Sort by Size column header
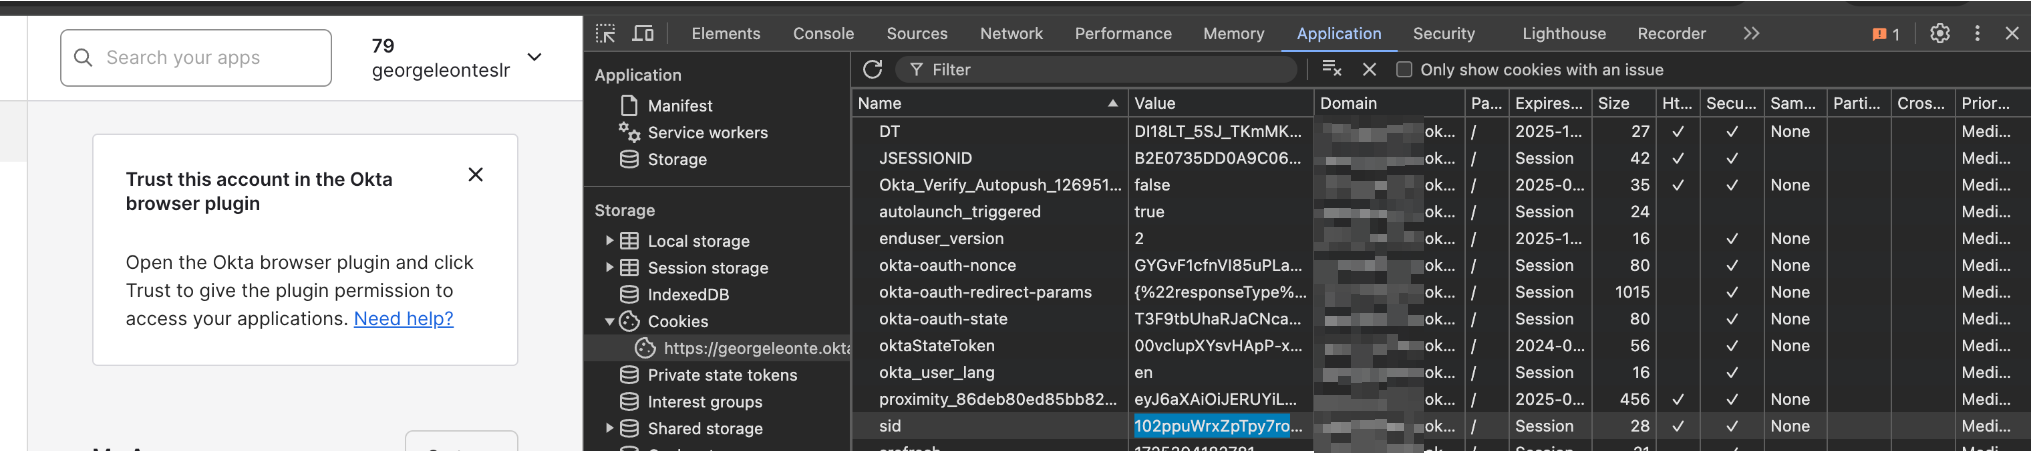Screen dimensions: 2032x453 tap(1623, 103)
